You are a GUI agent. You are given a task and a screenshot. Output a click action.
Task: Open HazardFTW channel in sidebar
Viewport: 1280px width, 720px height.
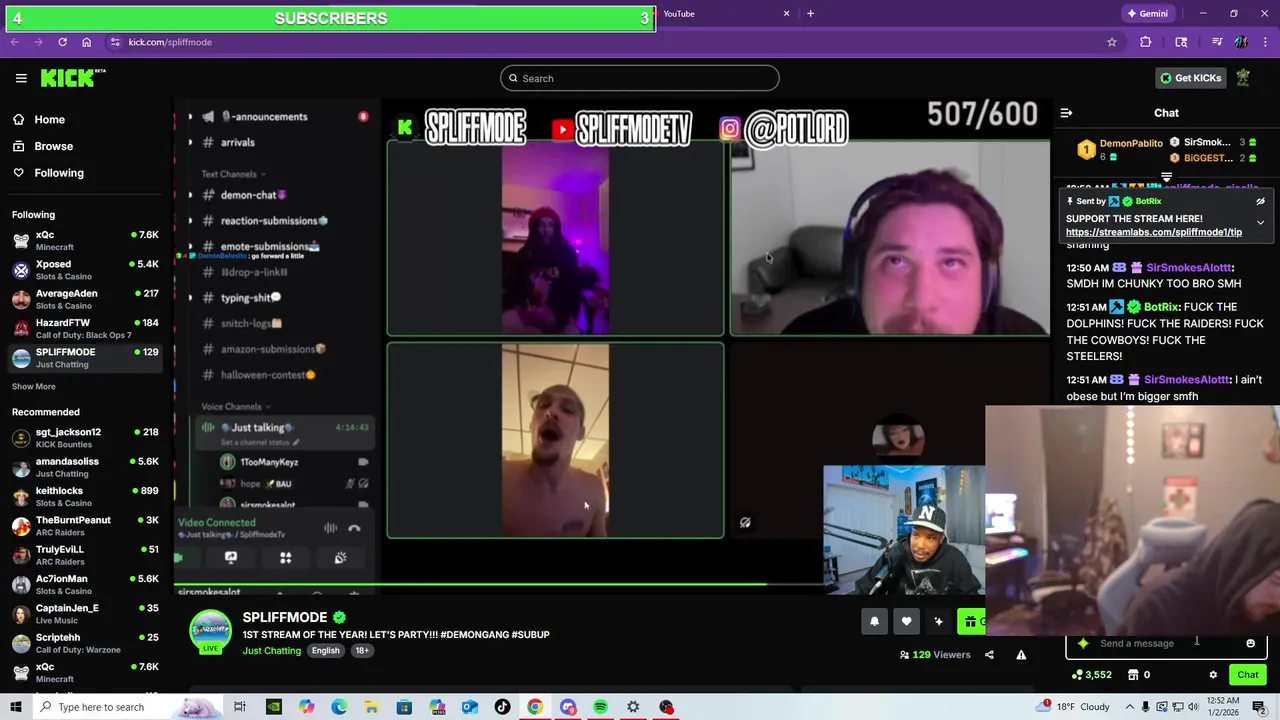click(x=85, y=329)
